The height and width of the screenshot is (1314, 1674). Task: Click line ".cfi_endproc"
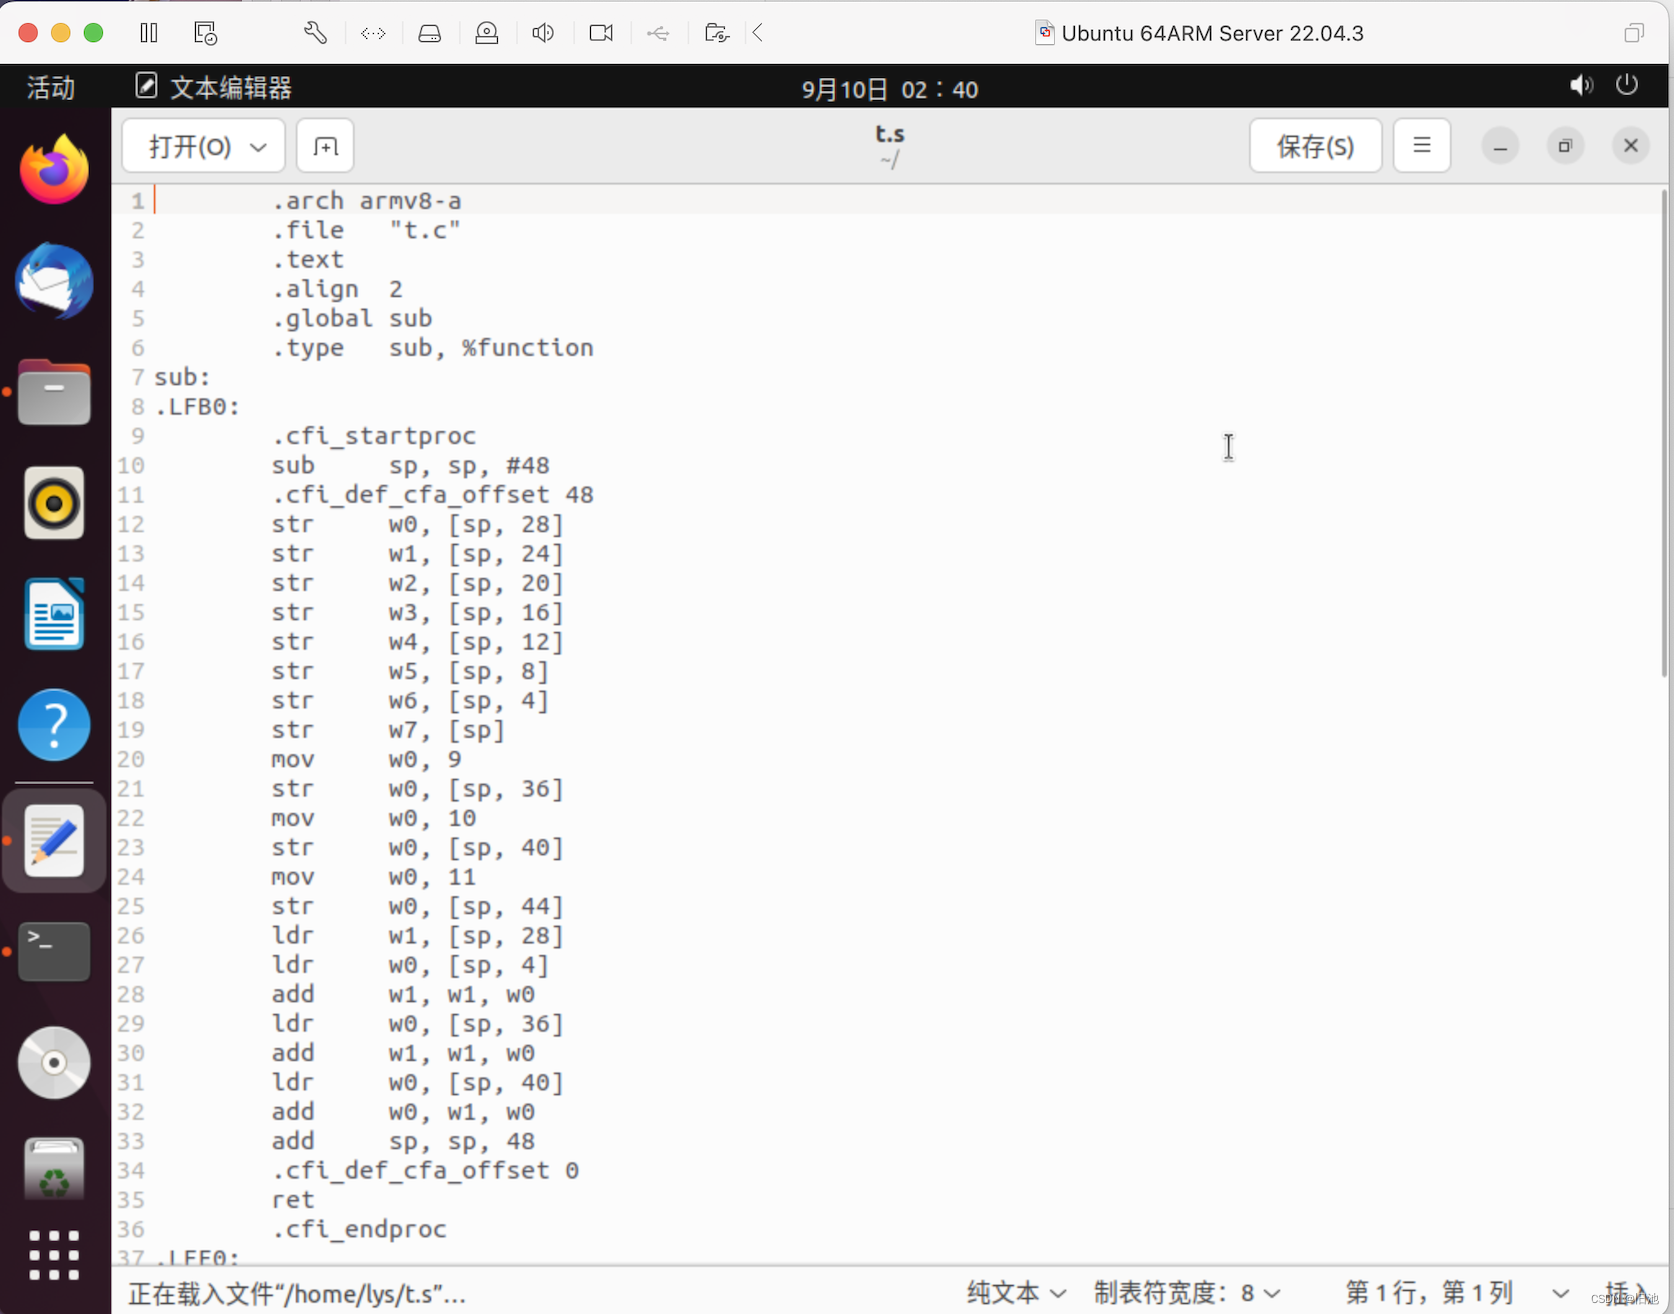[x=359, y=1229]
